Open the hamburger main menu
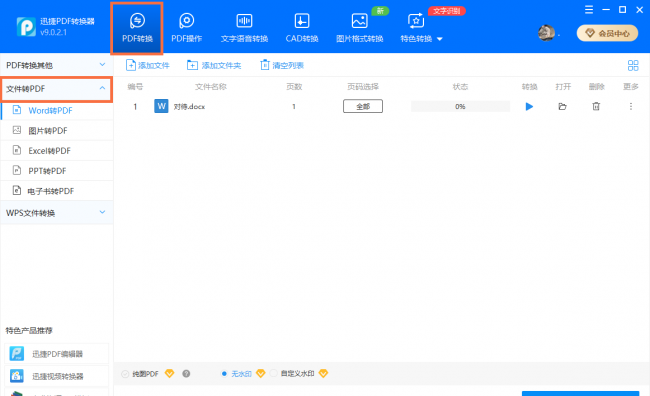This screenshot has height=396, width=650. tap(589, 10)
